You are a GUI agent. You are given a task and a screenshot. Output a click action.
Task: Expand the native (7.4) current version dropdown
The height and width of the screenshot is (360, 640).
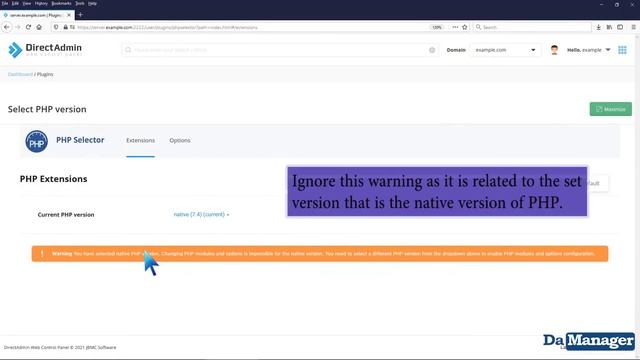coord(201,214)
